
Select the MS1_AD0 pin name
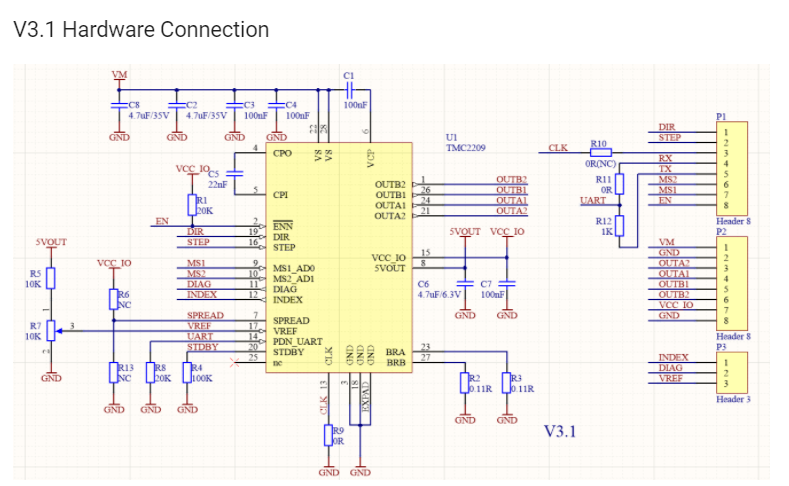(294, 268)
